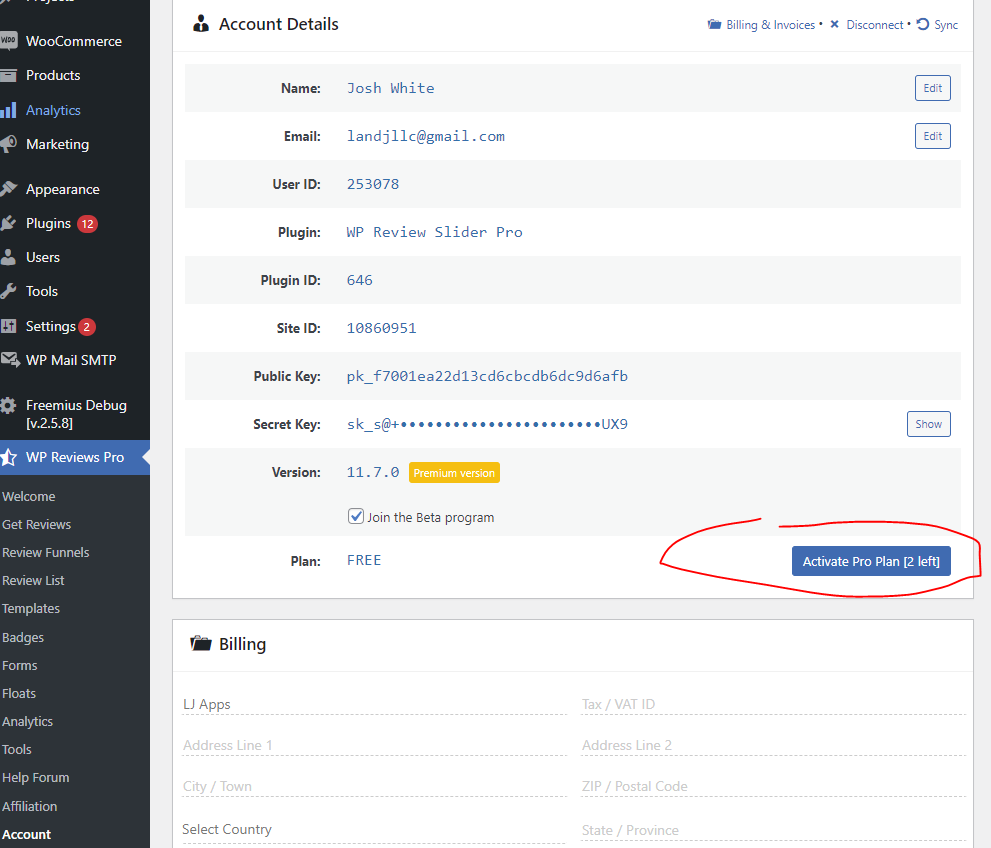Click the Sync link

coord(946,25)
